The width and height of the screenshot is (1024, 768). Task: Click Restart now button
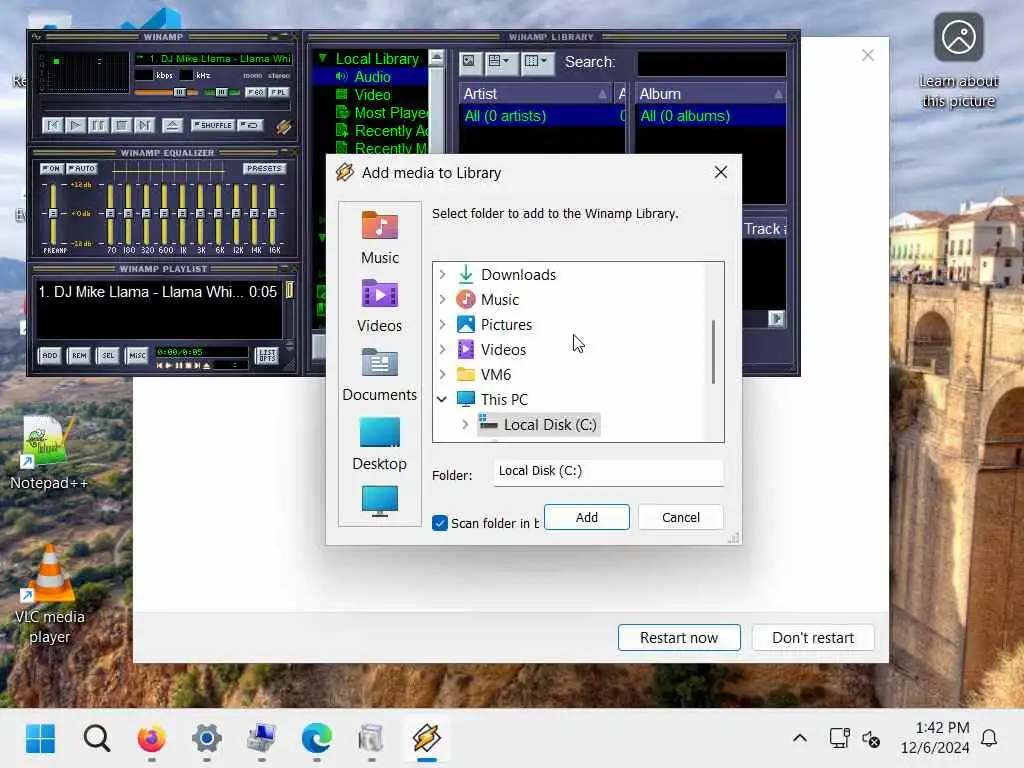click(x=679, y=637)
